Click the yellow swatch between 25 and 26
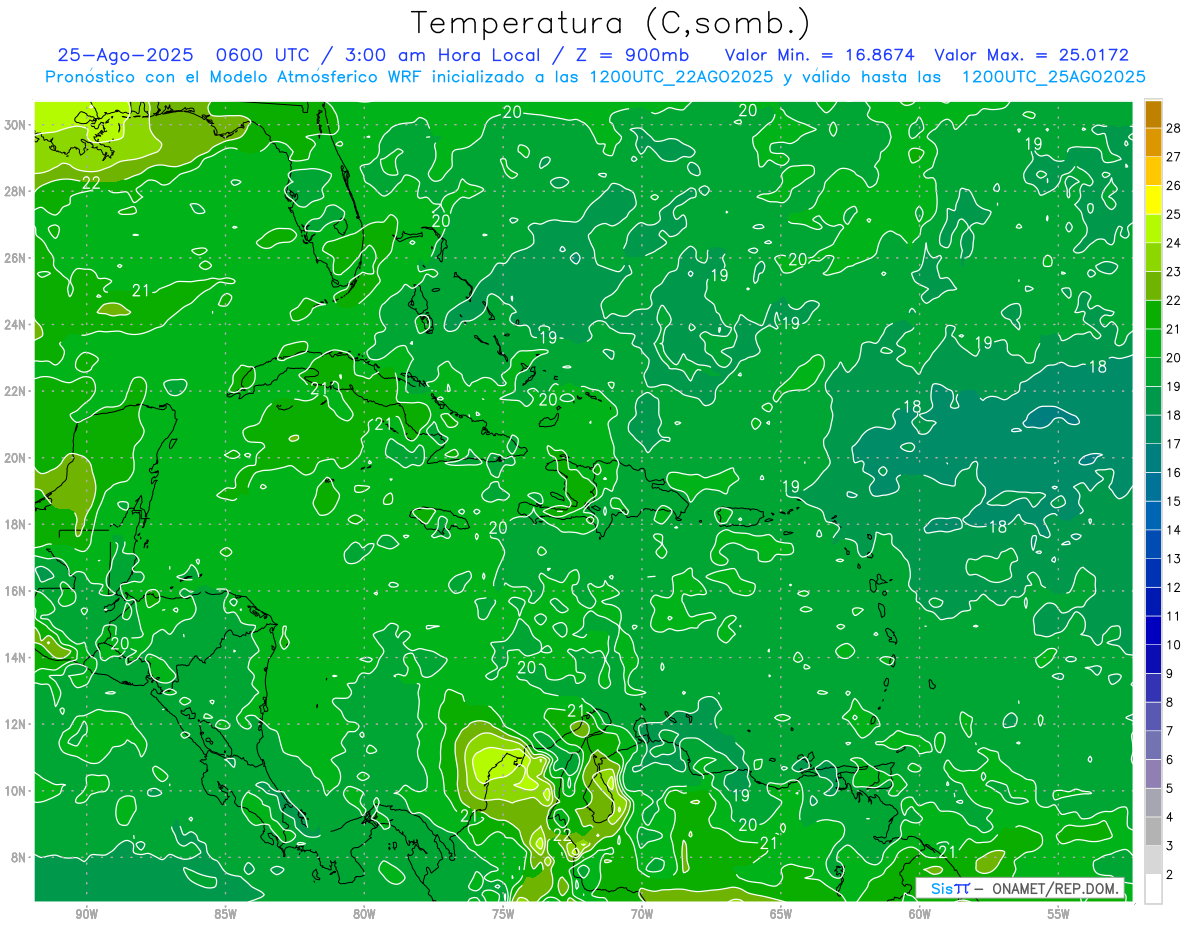 click(1153, 200)
